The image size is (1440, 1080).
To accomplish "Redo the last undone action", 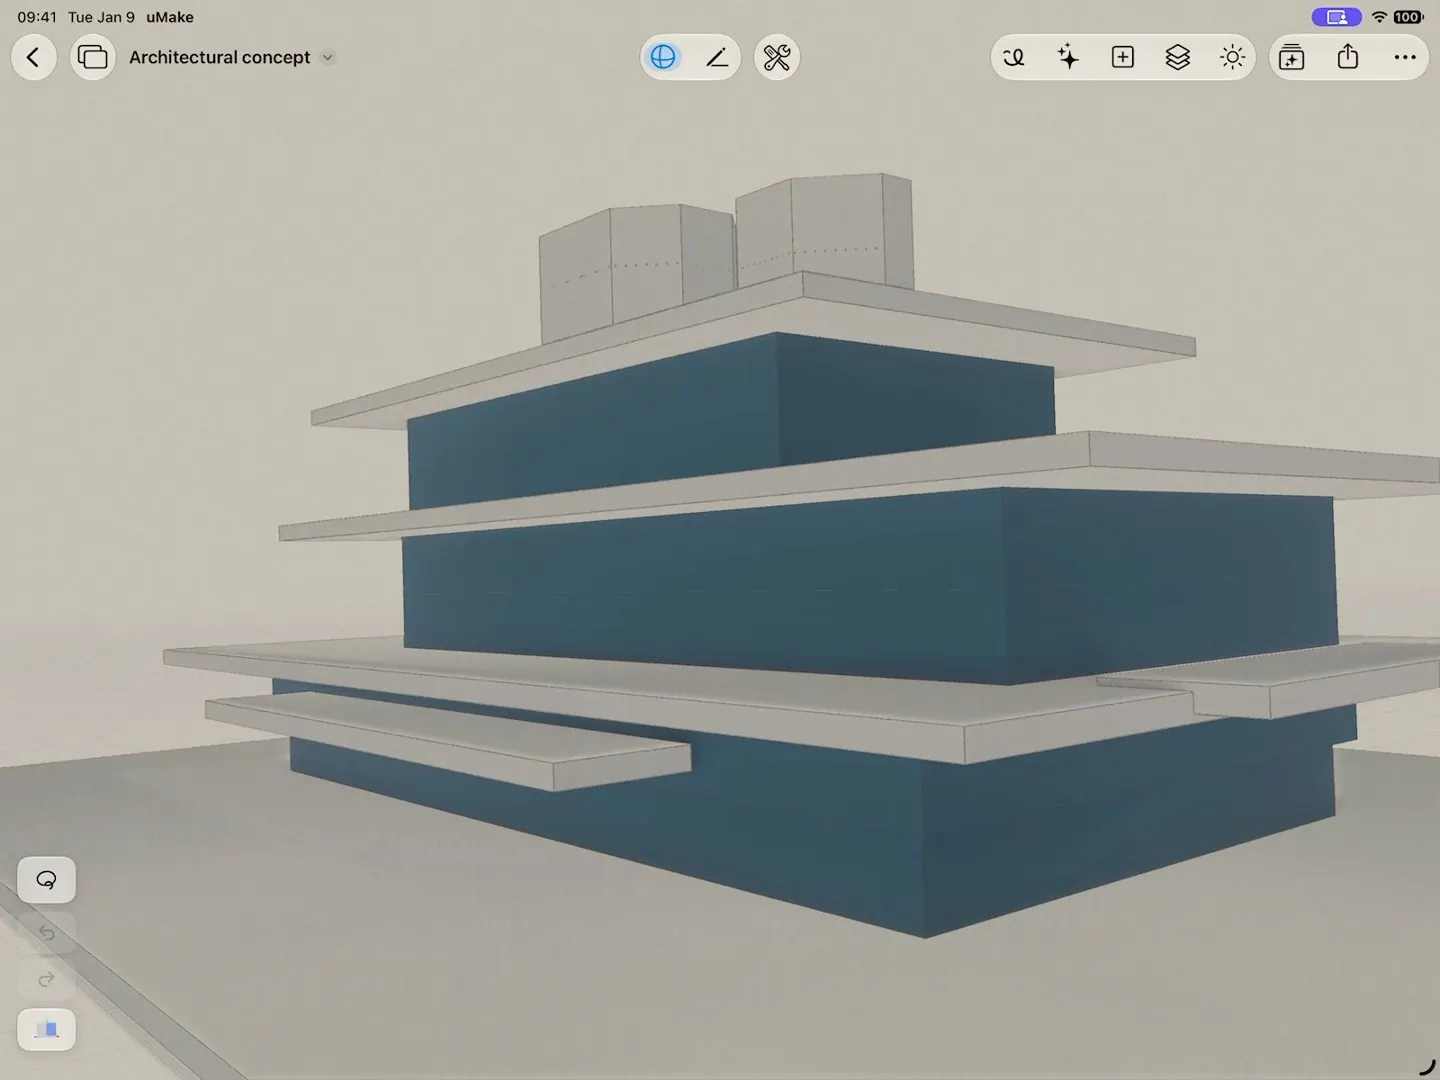I will click(47, 979).
